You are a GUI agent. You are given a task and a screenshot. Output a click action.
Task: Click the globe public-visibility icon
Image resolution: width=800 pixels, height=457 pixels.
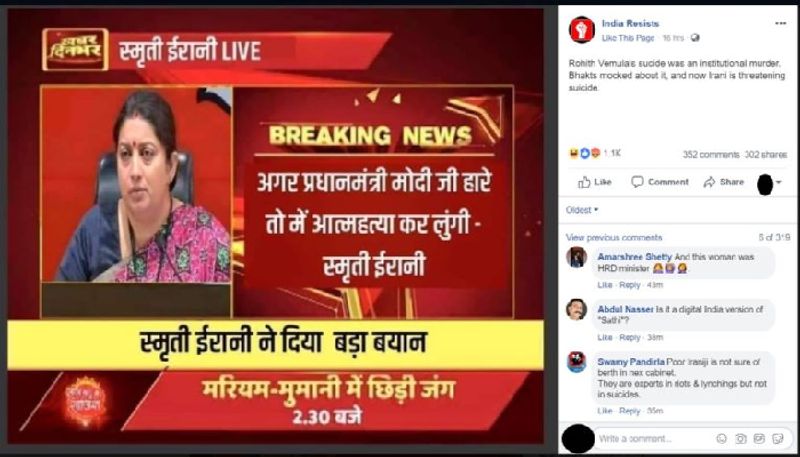pyautogui.click(x=695, y=38)
